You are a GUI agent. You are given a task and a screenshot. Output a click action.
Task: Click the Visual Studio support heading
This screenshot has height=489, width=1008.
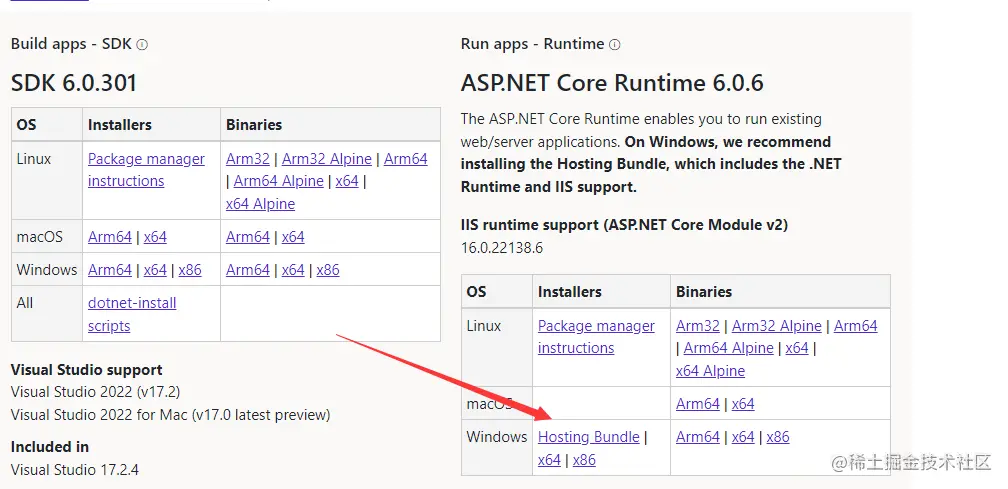click(87, 370)
